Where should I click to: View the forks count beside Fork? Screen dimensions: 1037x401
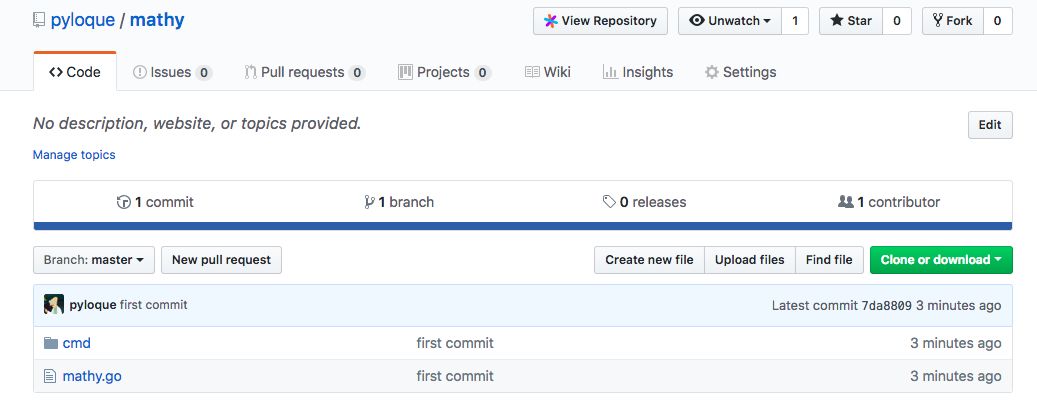point(997,21)
